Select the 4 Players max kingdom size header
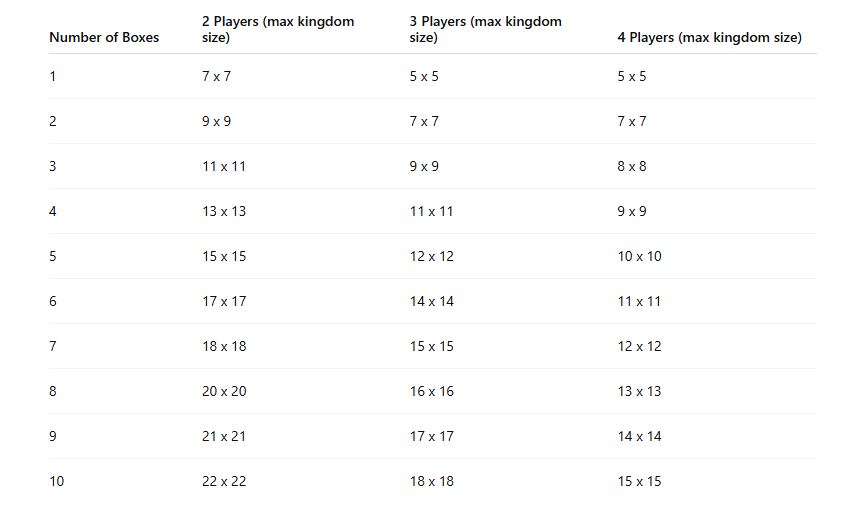Screen dimensions: 849x509 pyautogui.click(x=709, y=37)
